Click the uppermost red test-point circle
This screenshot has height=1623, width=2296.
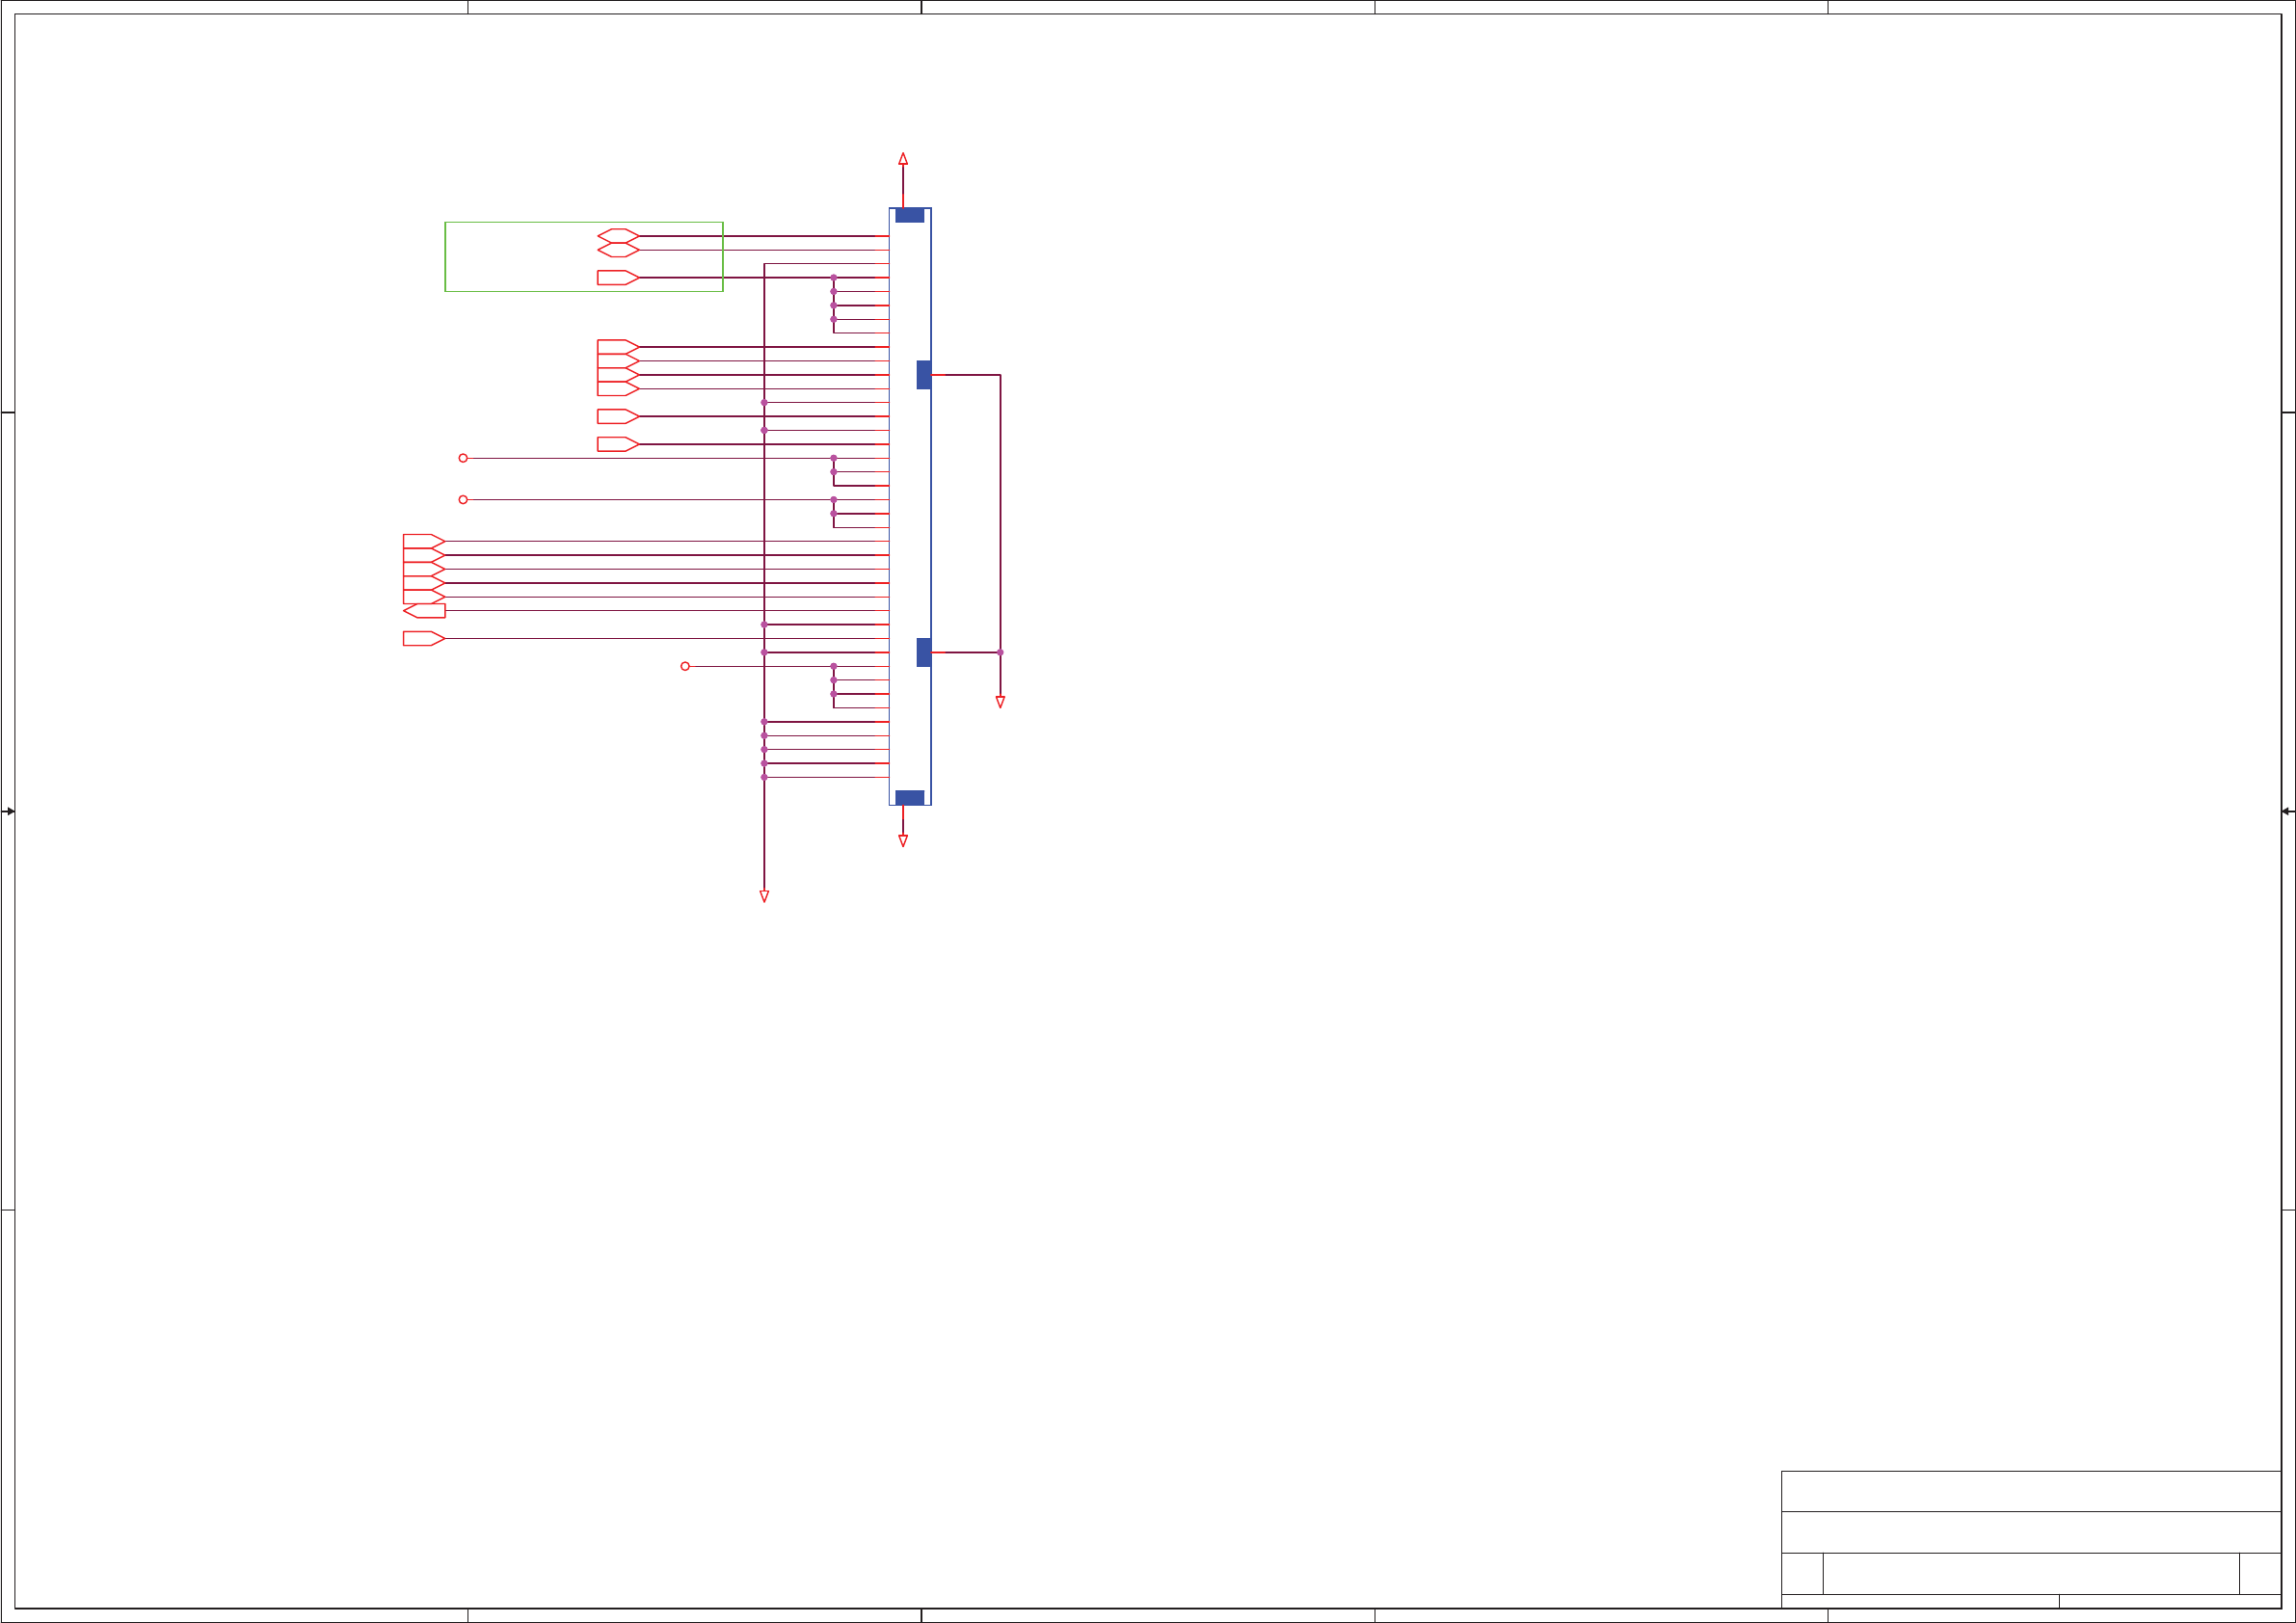(463, 458)
